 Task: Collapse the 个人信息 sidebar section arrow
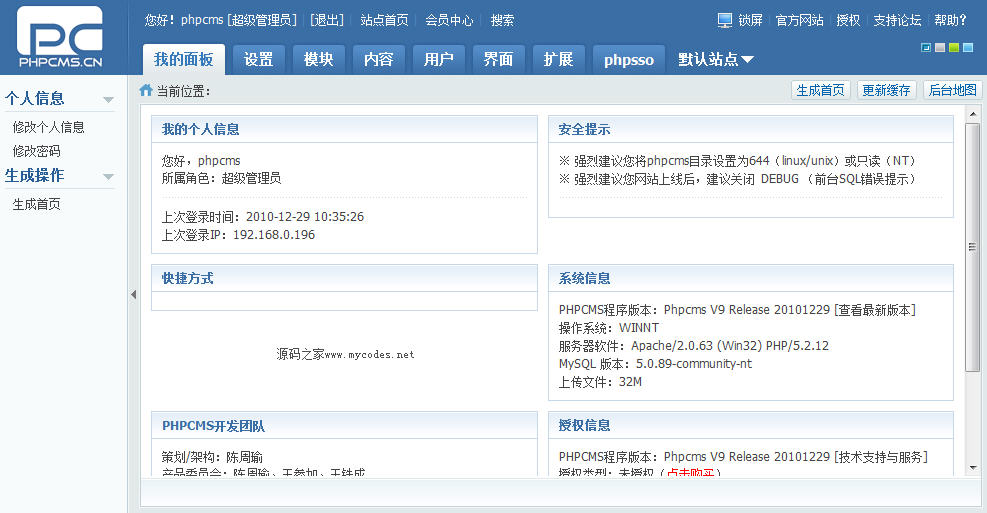(108, 99)
